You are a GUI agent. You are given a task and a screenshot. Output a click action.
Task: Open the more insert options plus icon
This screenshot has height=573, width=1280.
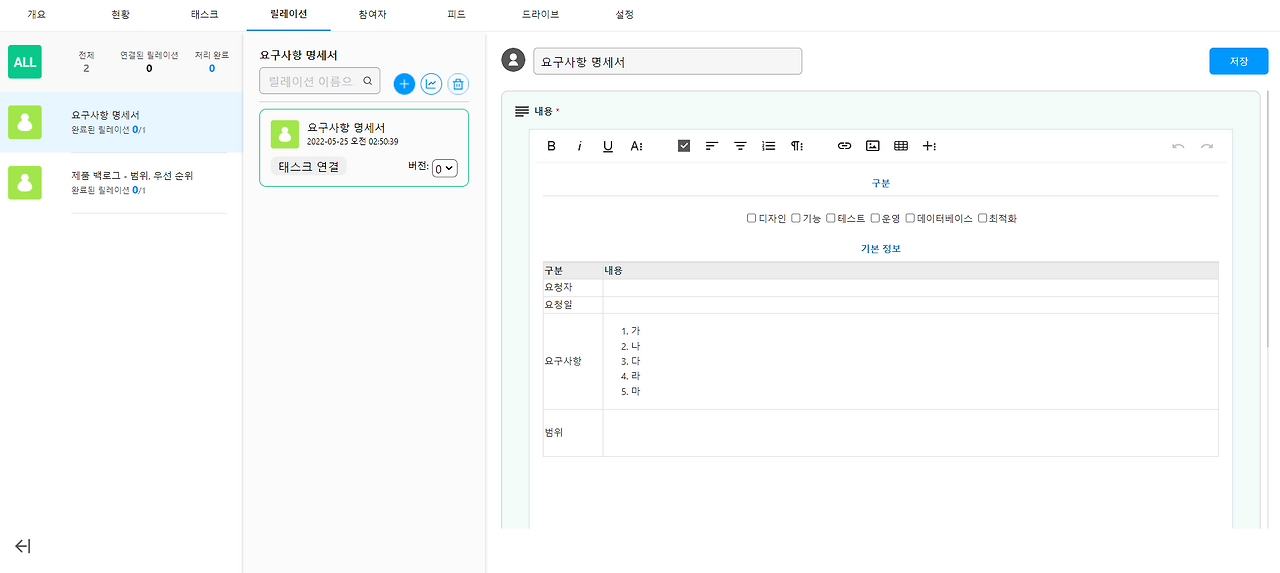pos(929,146)
